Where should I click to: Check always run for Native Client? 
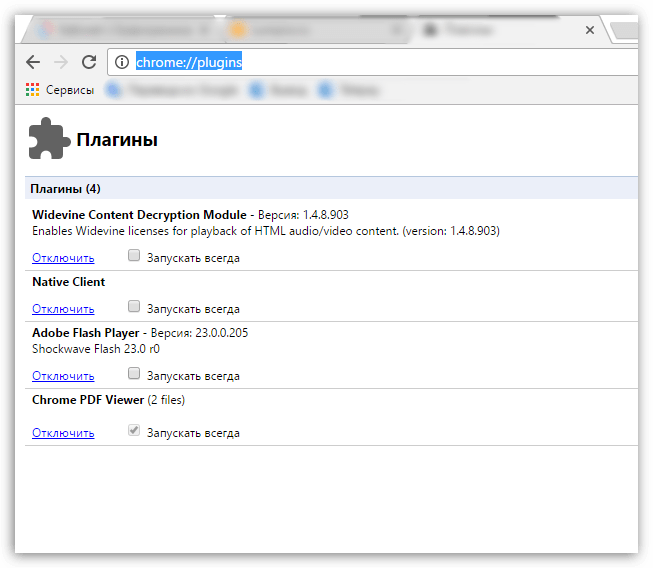point(134,306)
